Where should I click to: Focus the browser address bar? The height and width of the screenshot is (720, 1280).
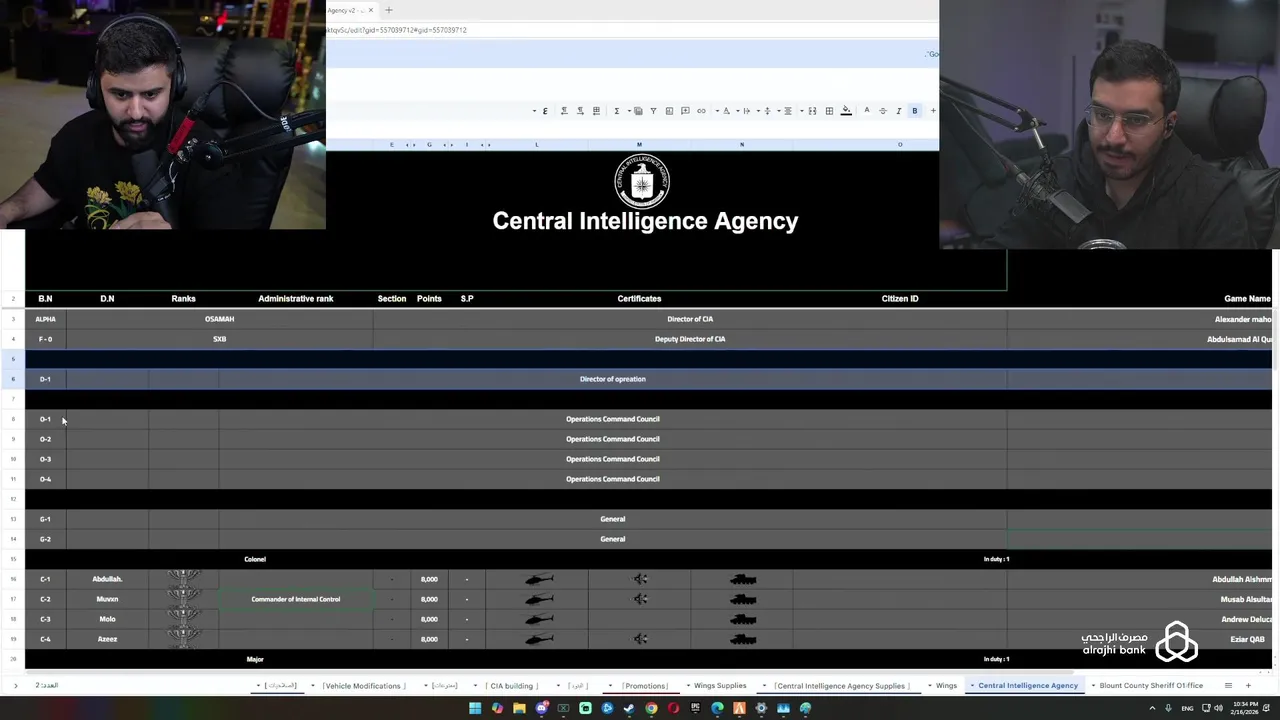point(630,30)
